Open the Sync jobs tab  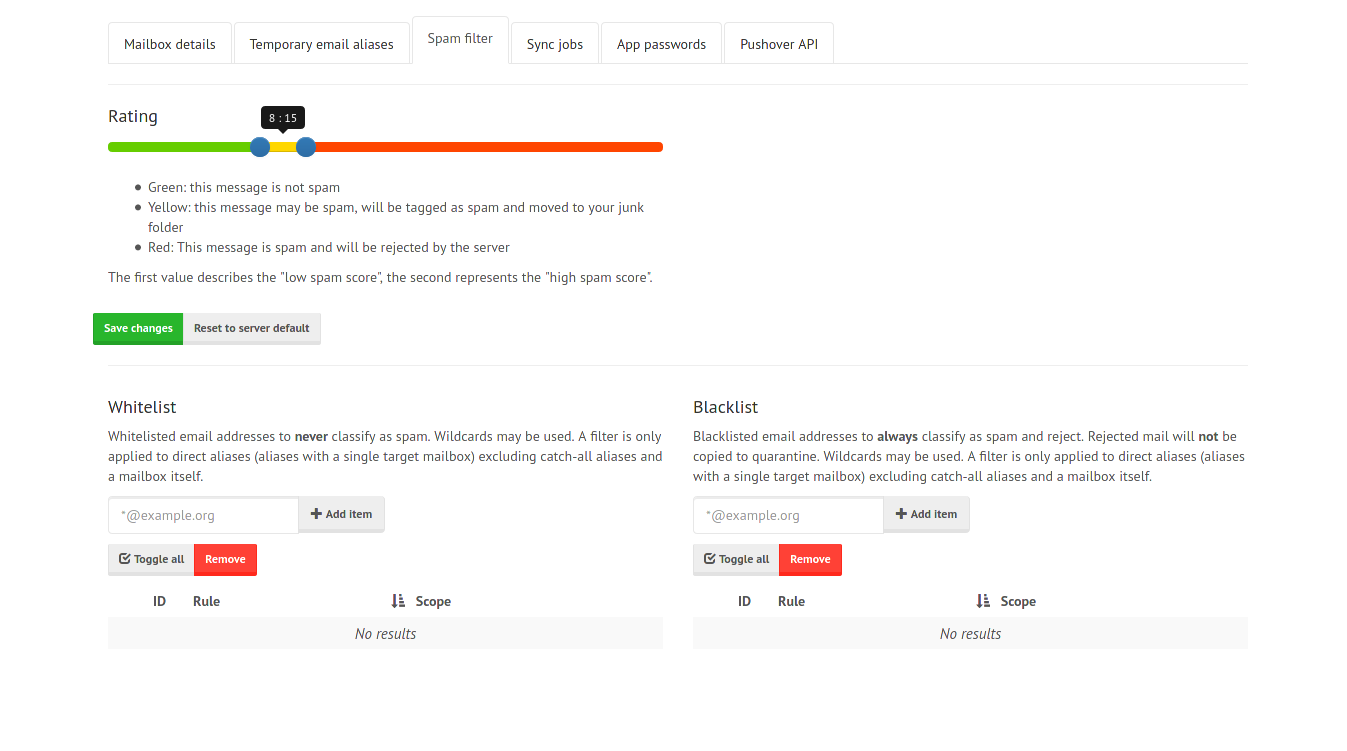coord(555,44)
